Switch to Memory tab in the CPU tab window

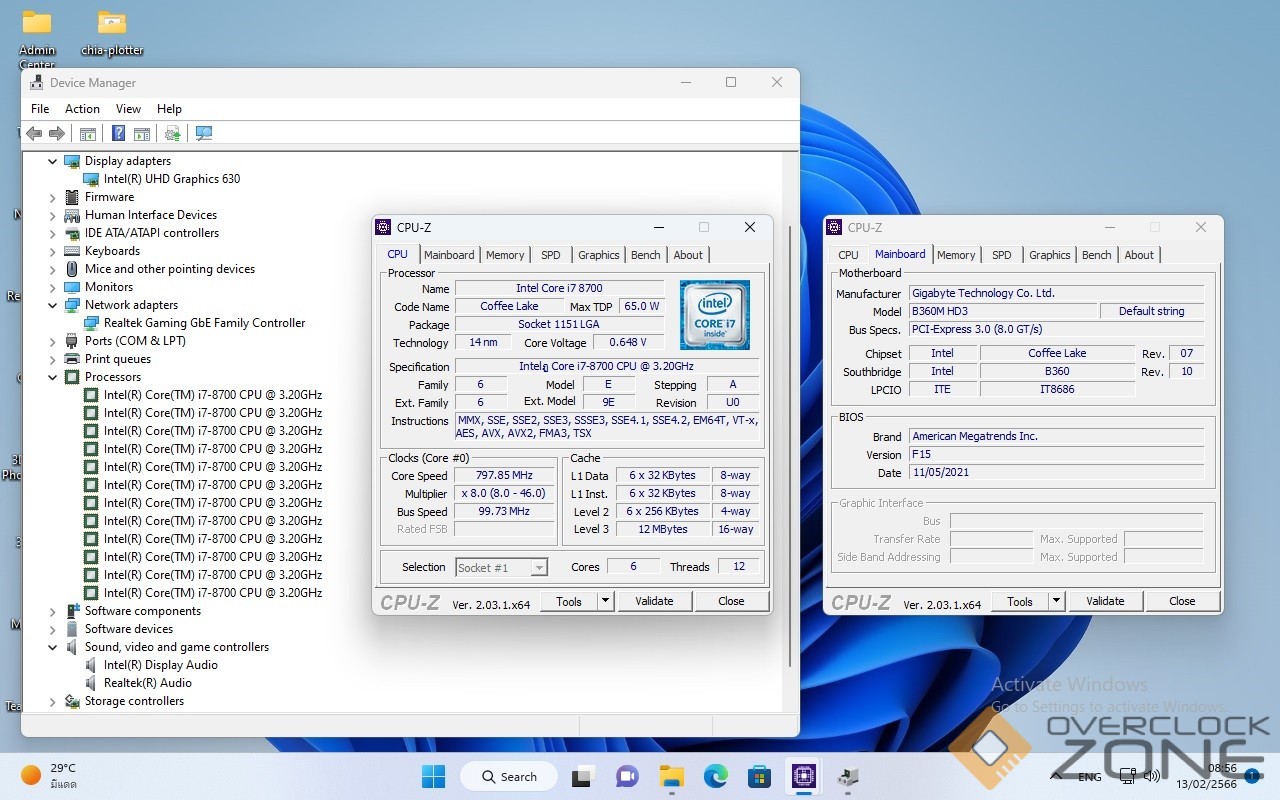pyautogui.click(x=505, y=255)
